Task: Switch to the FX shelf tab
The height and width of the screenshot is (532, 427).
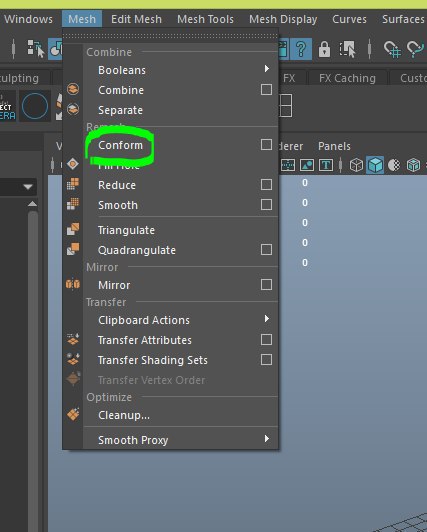Action: pos(289,78)
